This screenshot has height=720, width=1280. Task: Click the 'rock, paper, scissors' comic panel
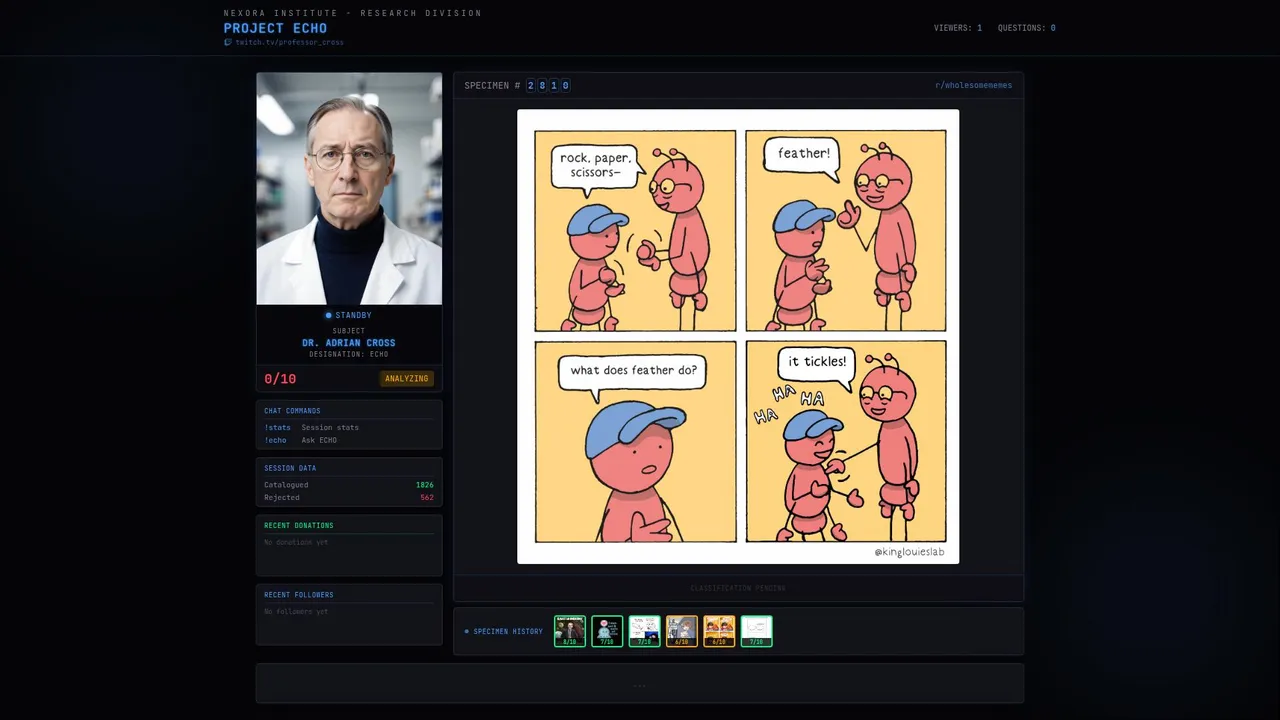pos(635,231)
